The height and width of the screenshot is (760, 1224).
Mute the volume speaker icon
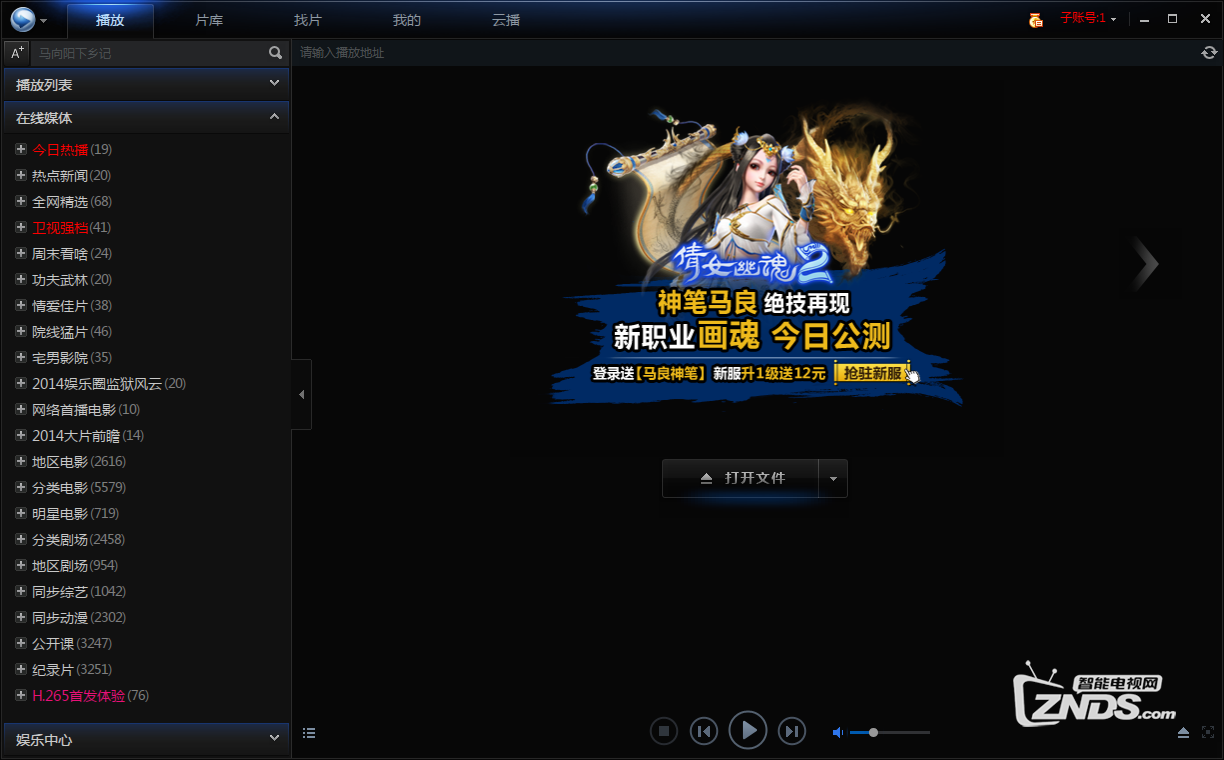[838, 733]
